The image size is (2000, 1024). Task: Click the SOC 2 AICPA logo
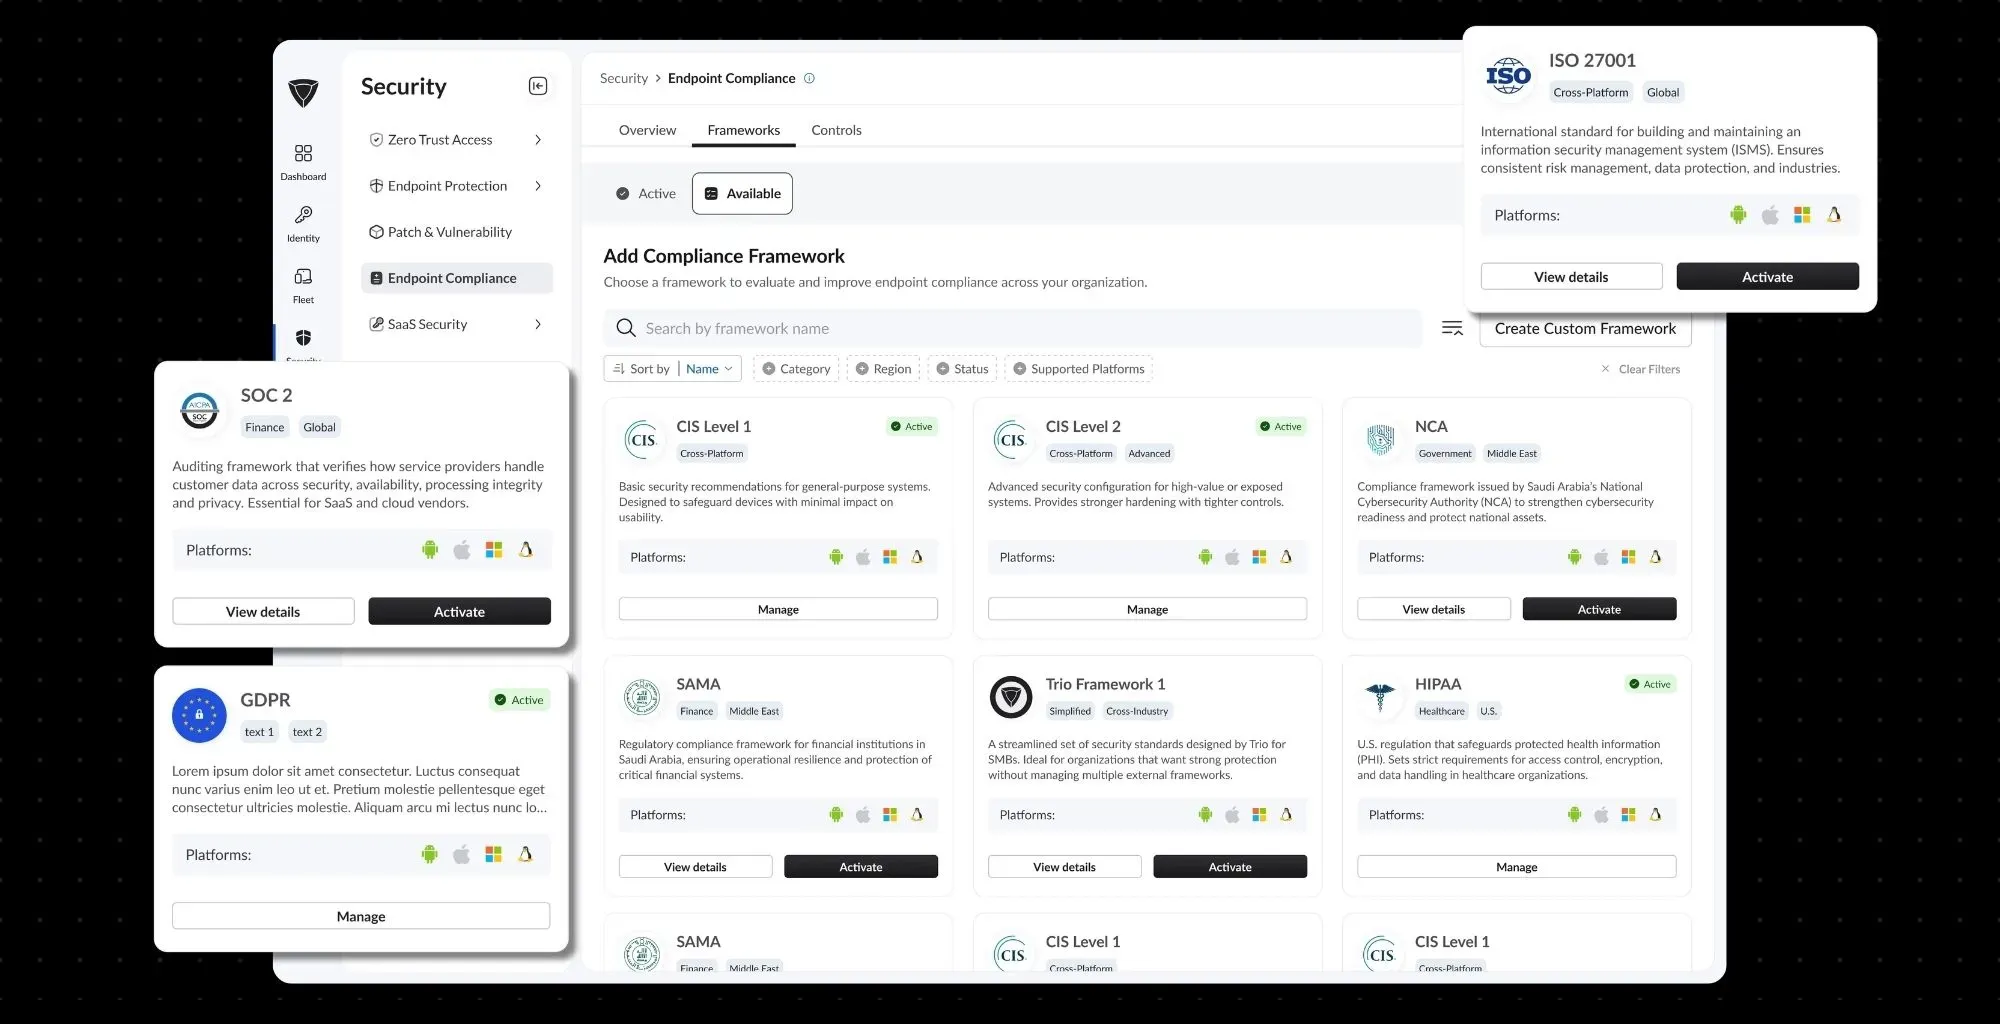(200, 410)
